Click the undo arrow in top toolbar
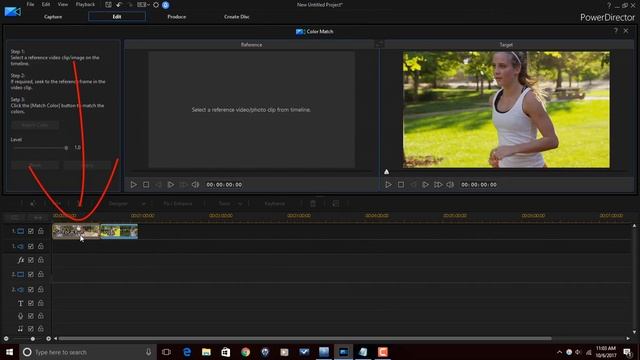Image resolution: width=640 pixels, height=360 pixels. 119,5
